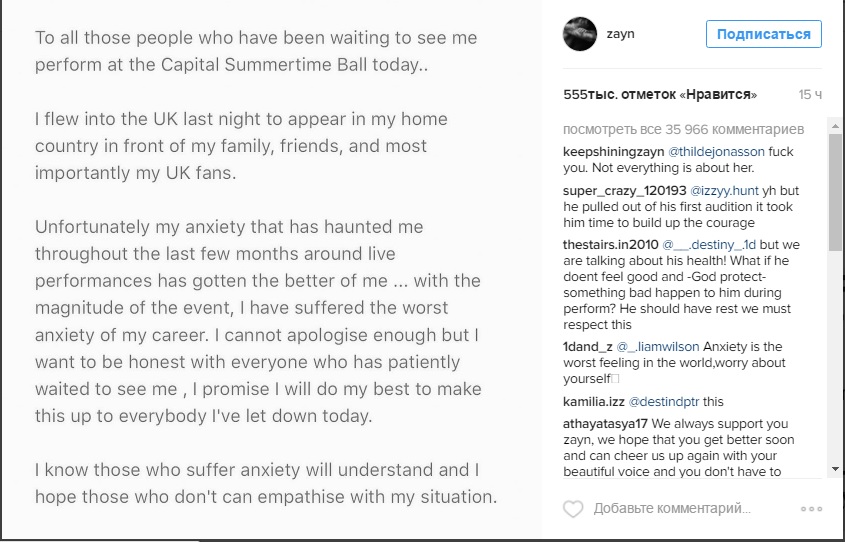The width and height of the screenshot is (845, 542).
Task: Open 1dand_z commenter profile
Action: pos(588,347)
